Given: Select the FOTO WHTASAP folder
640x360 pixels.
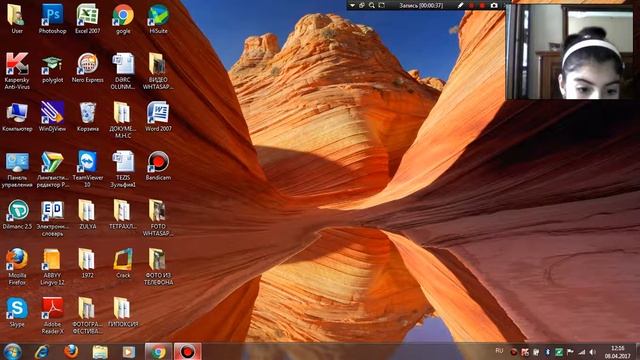Looking at the screenshot, I should coord(158,218).
